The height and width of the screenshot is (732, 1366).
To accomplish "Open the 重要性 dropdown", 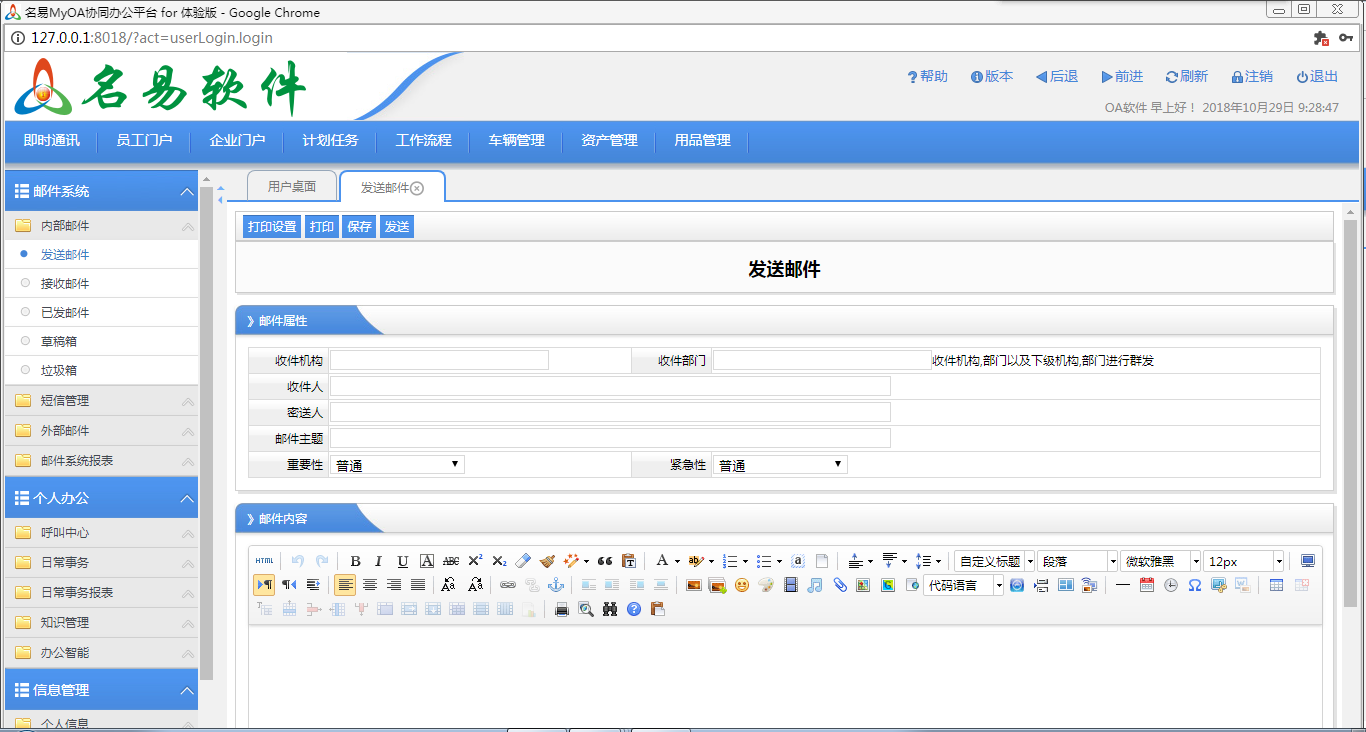I will pos(397,465).
